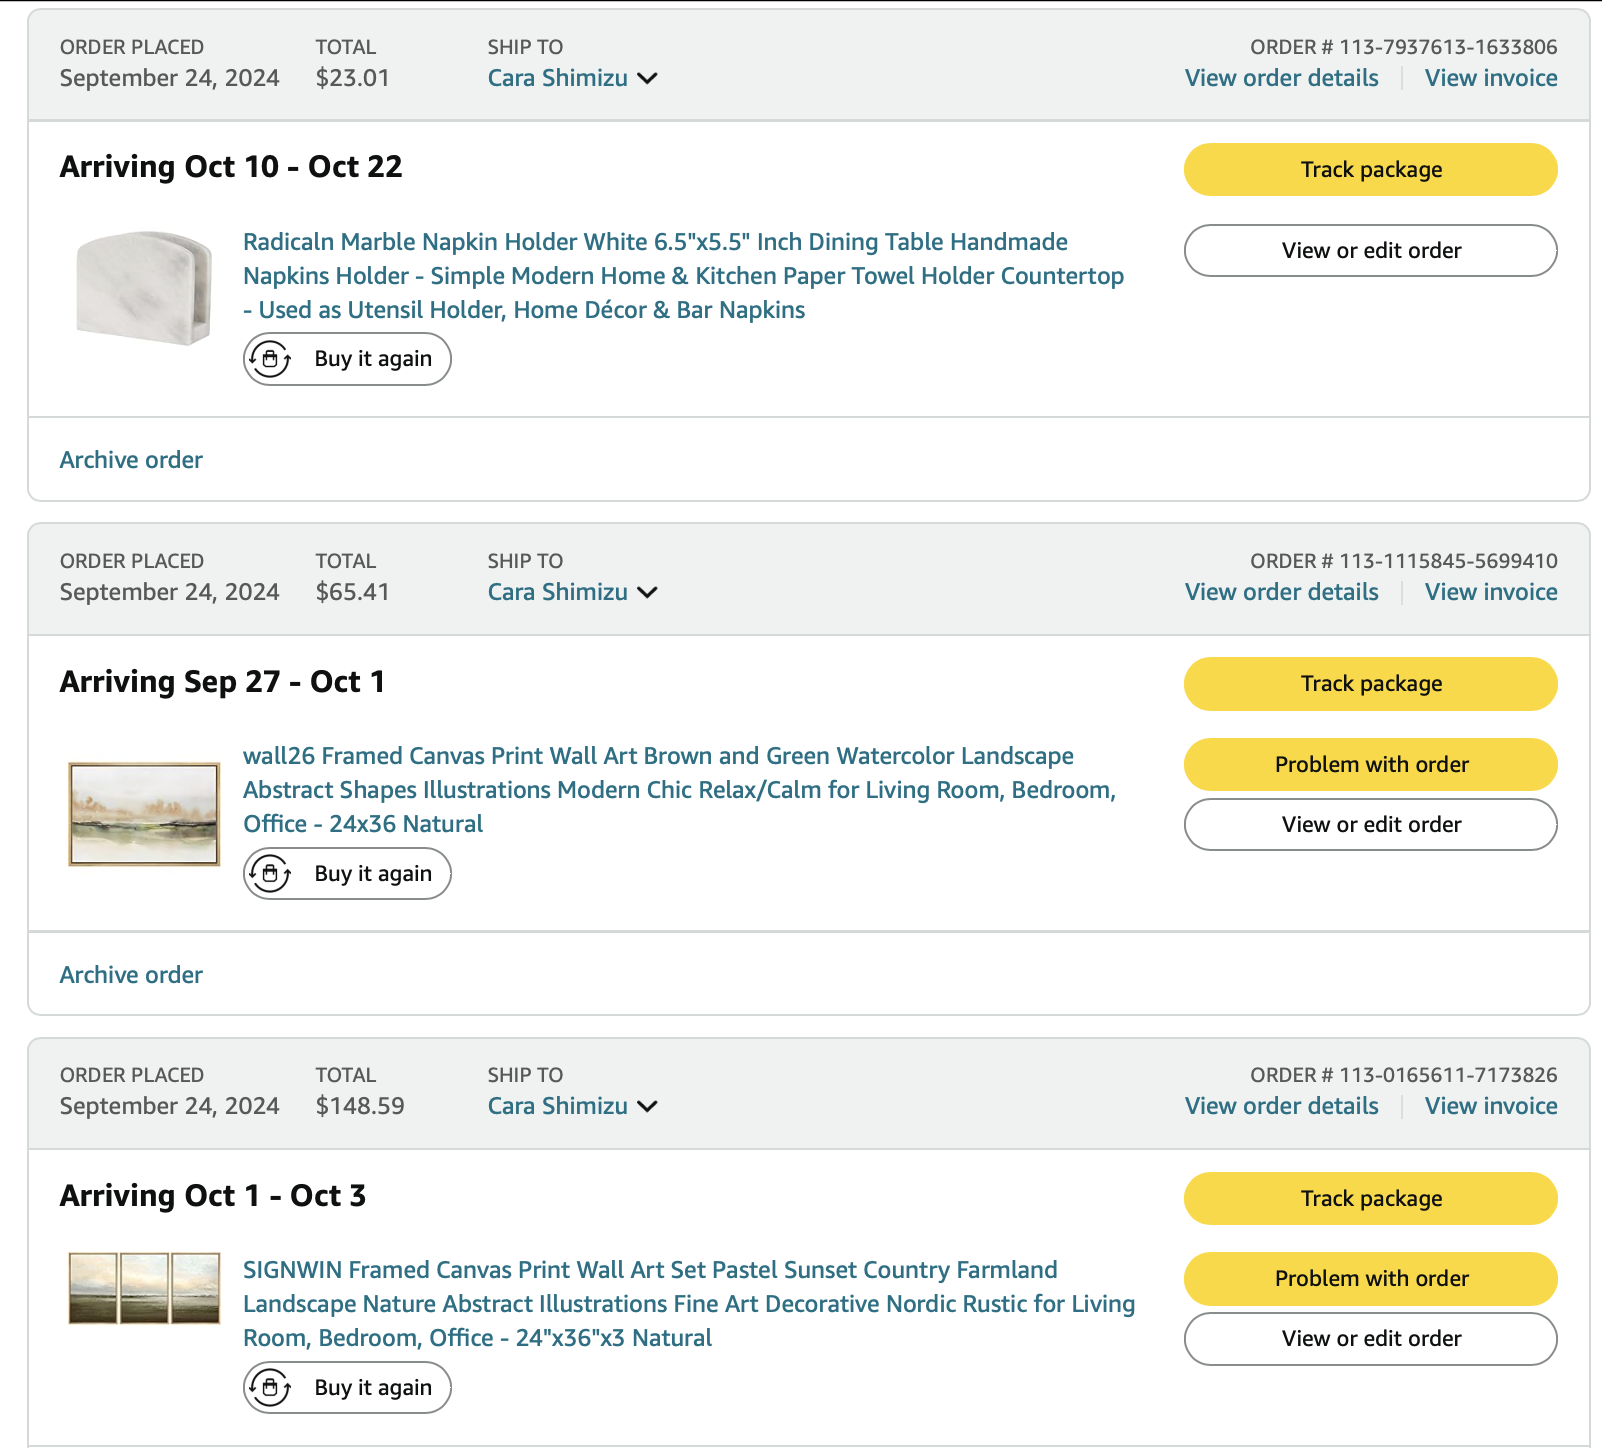Track package for the Sep 27 - Oct 1 order

(1370, 684)
